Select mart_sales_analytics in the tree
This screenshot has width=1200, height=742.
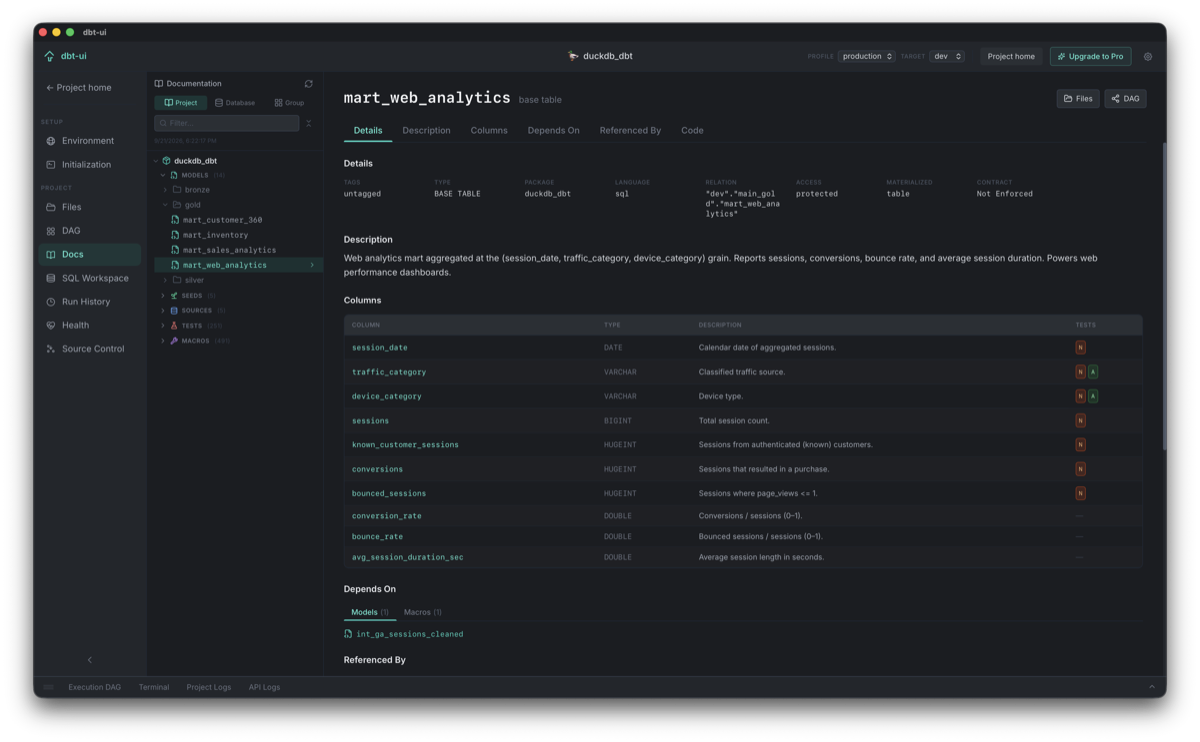click(229, 250)
